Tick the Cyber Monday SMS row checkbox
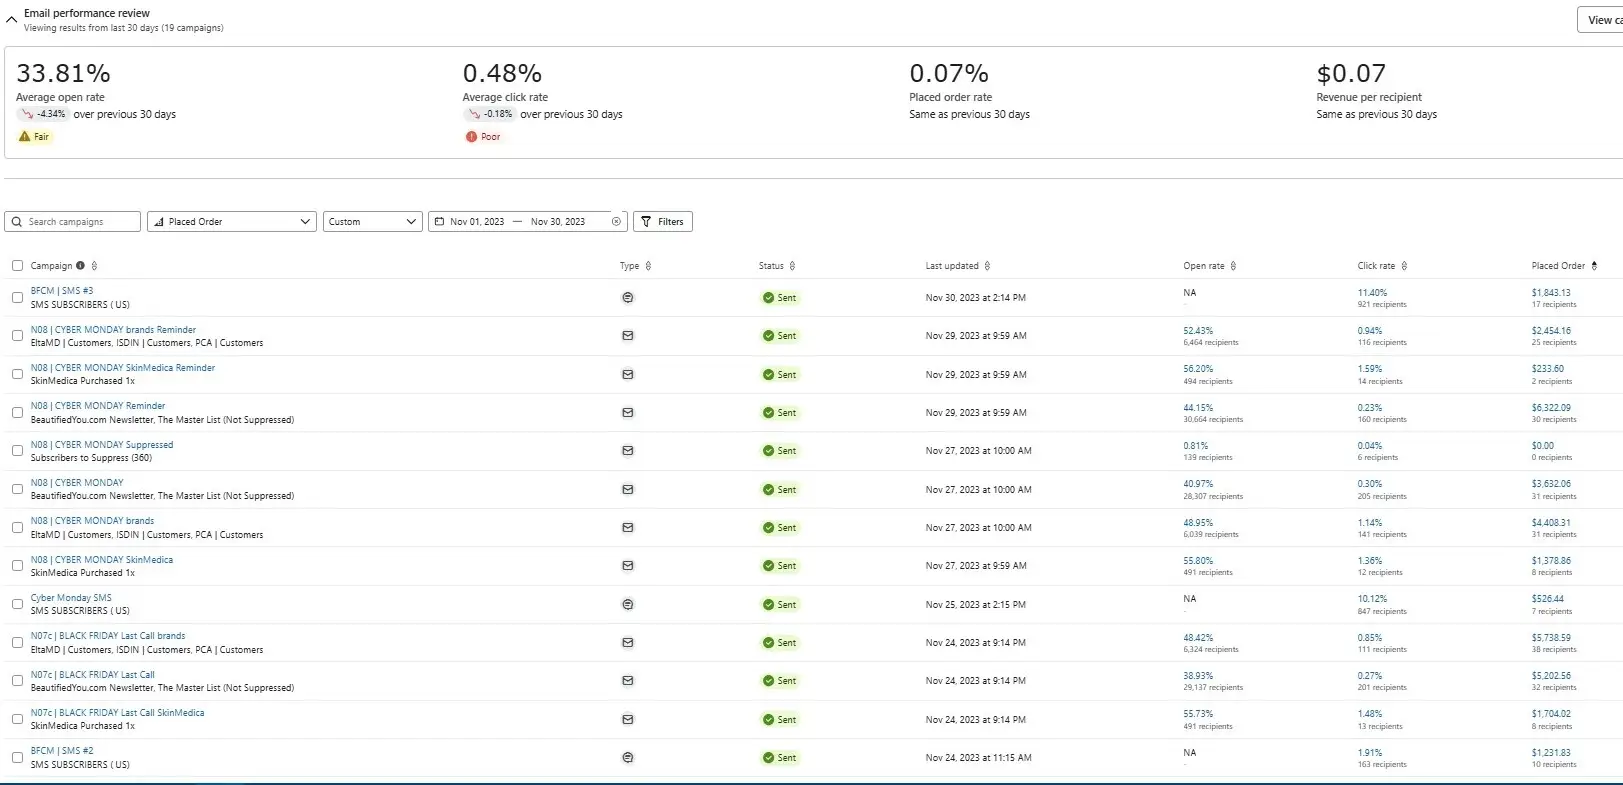Viewport: 1623px width, 785px height. [17, 604]
